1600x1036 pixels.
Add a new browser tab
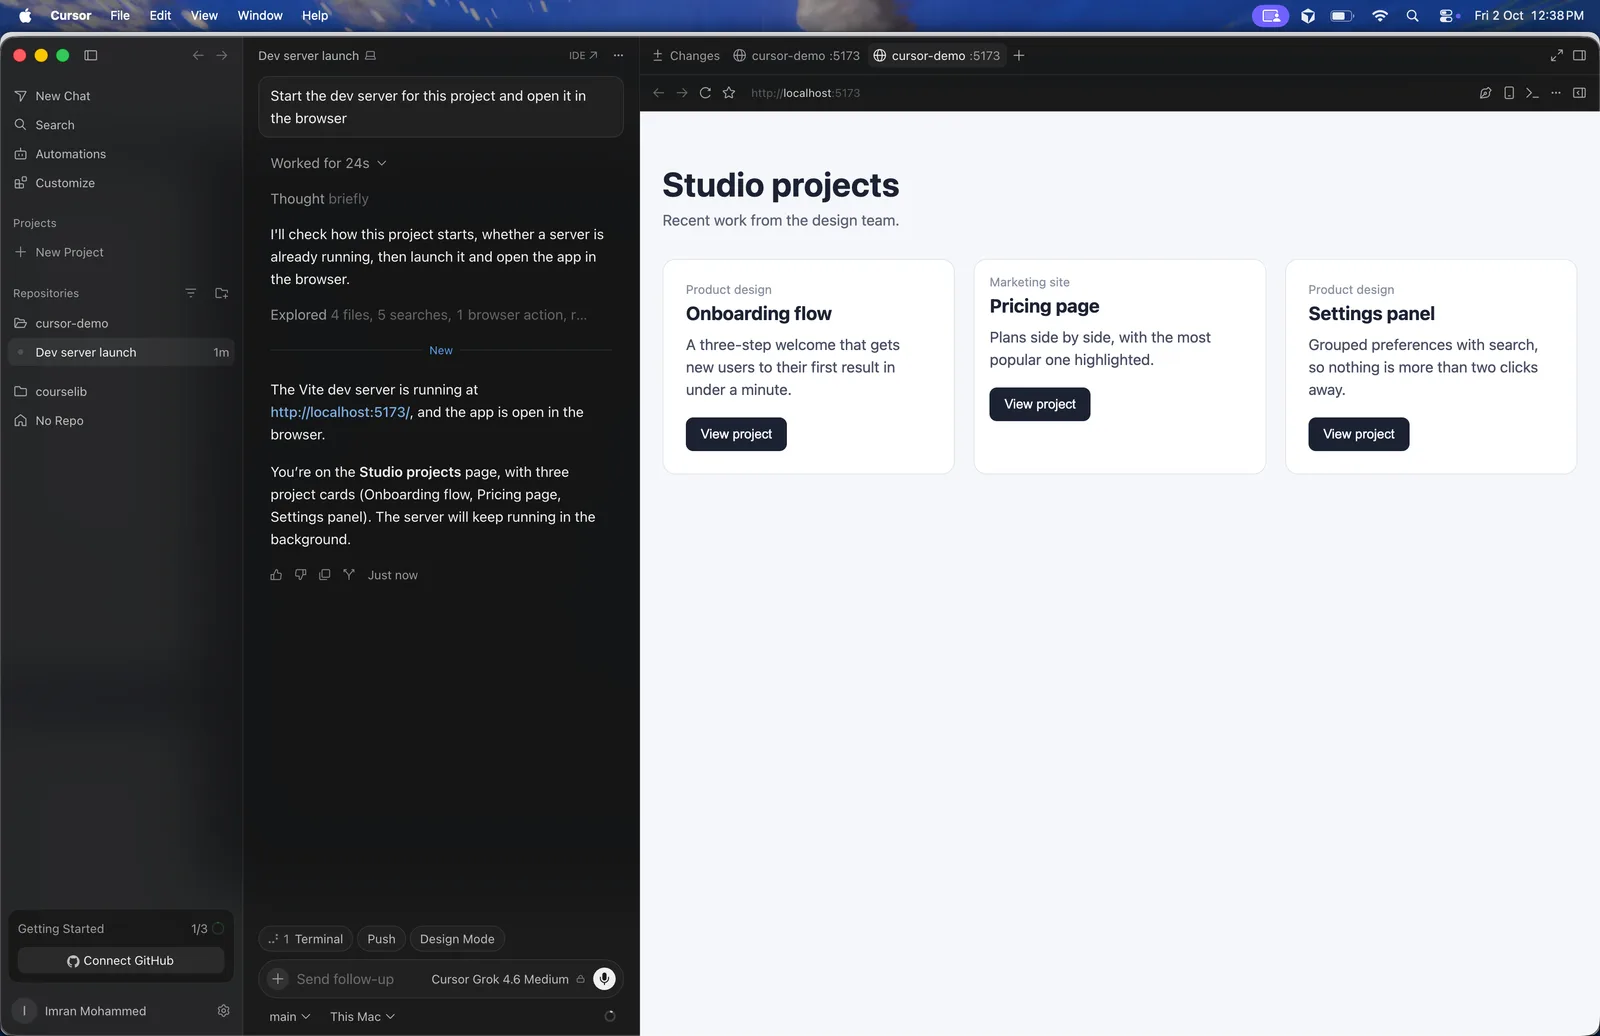(x=1019, y=56)
